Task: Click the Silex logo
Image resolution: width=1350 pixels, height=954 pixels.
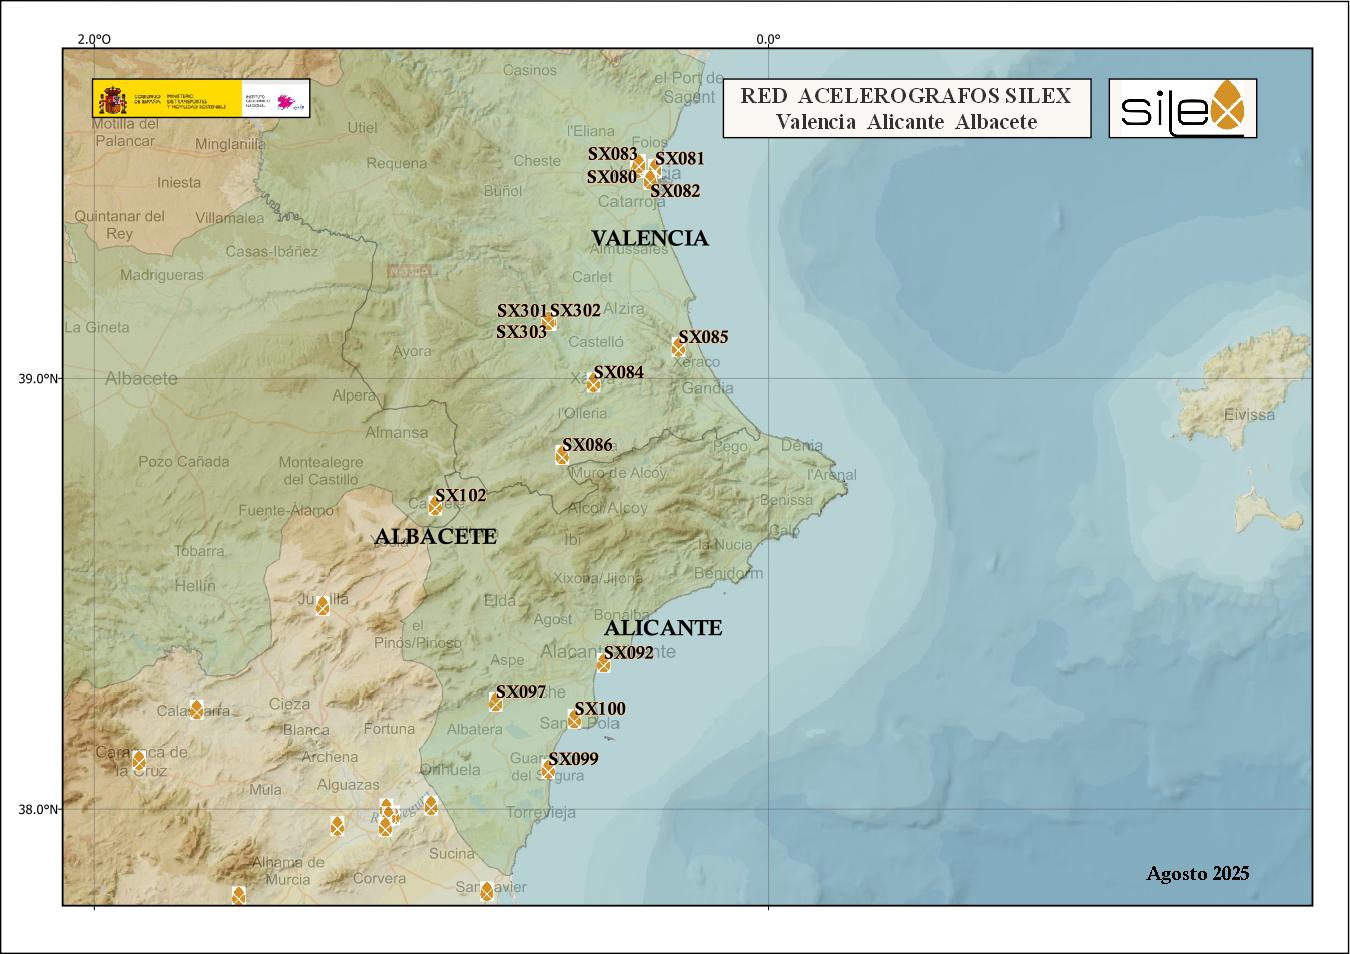Action: pyautogui.click(x=1182, y=108)
